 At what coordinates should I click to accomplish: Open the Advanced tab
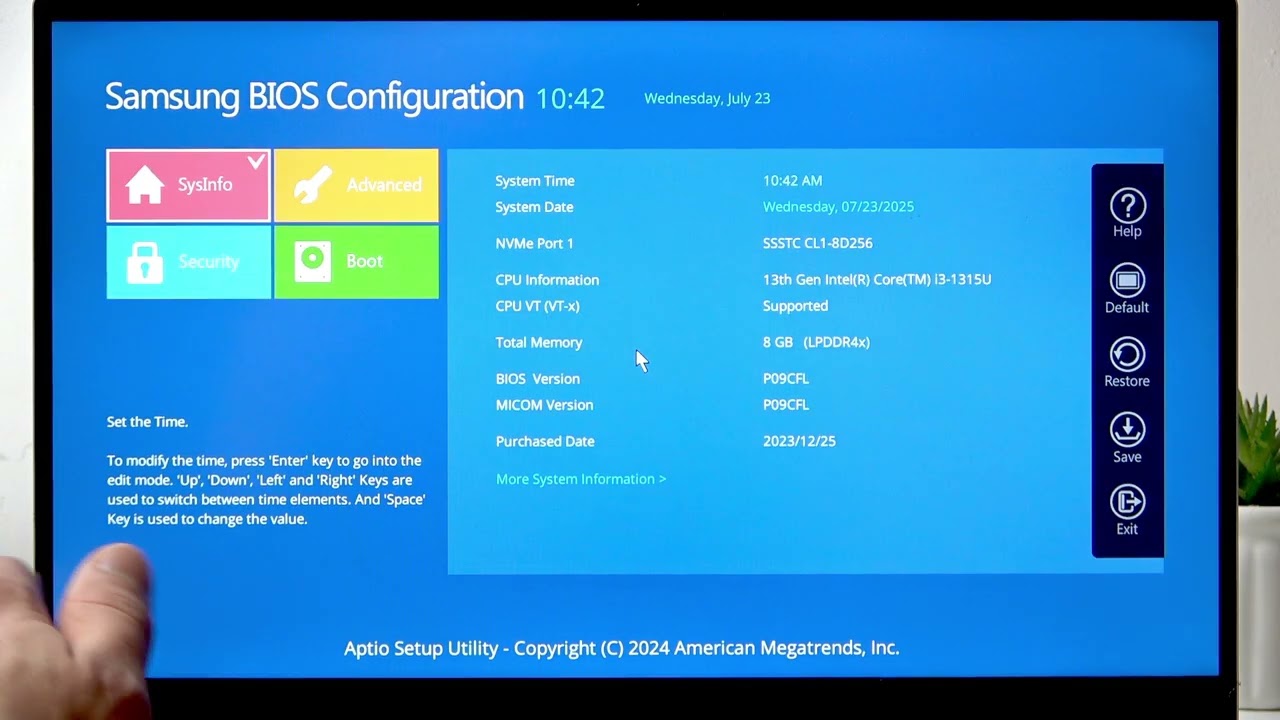[x=383, y=185]
